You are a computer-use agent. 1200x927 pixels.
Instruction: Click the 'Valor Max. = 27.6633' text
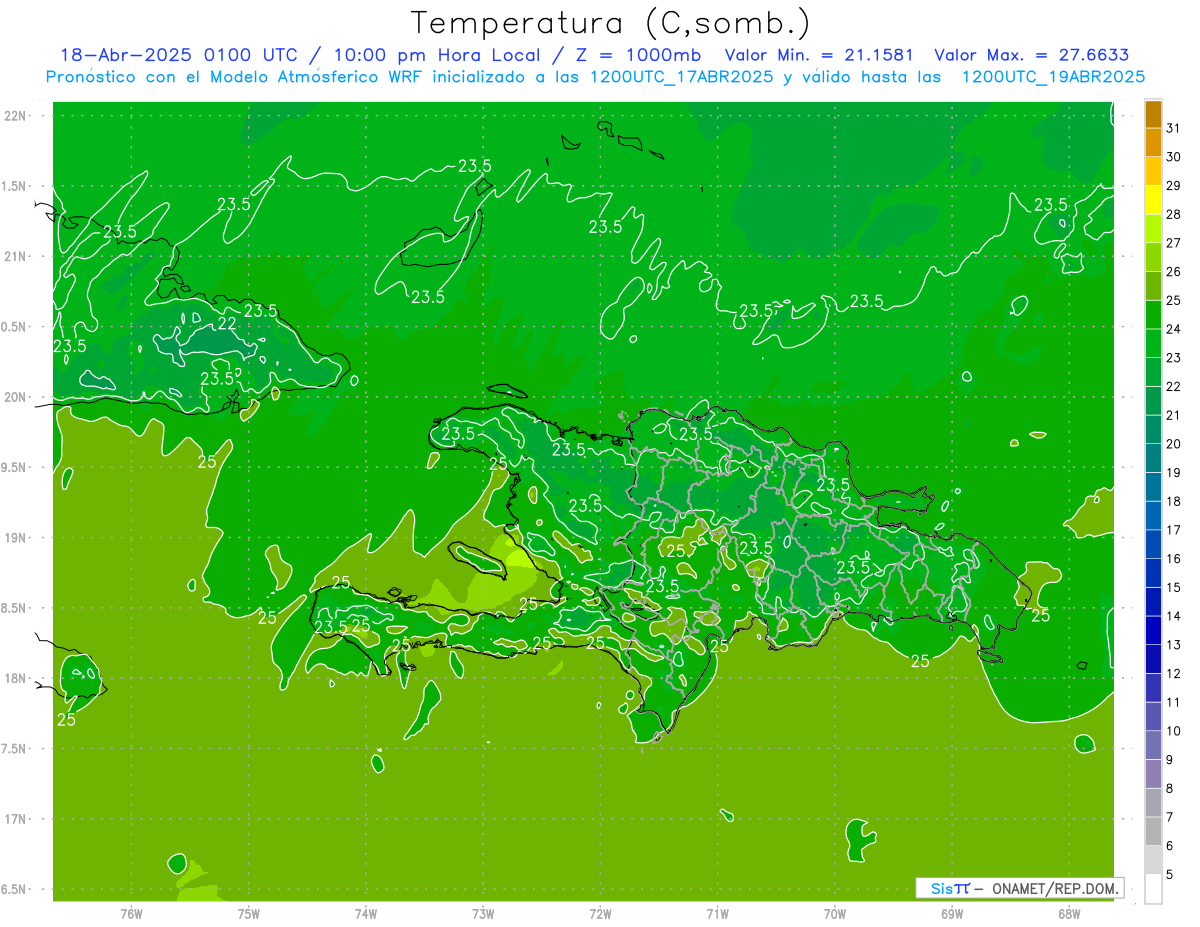pyautogui.click(x=1032, y=56)
